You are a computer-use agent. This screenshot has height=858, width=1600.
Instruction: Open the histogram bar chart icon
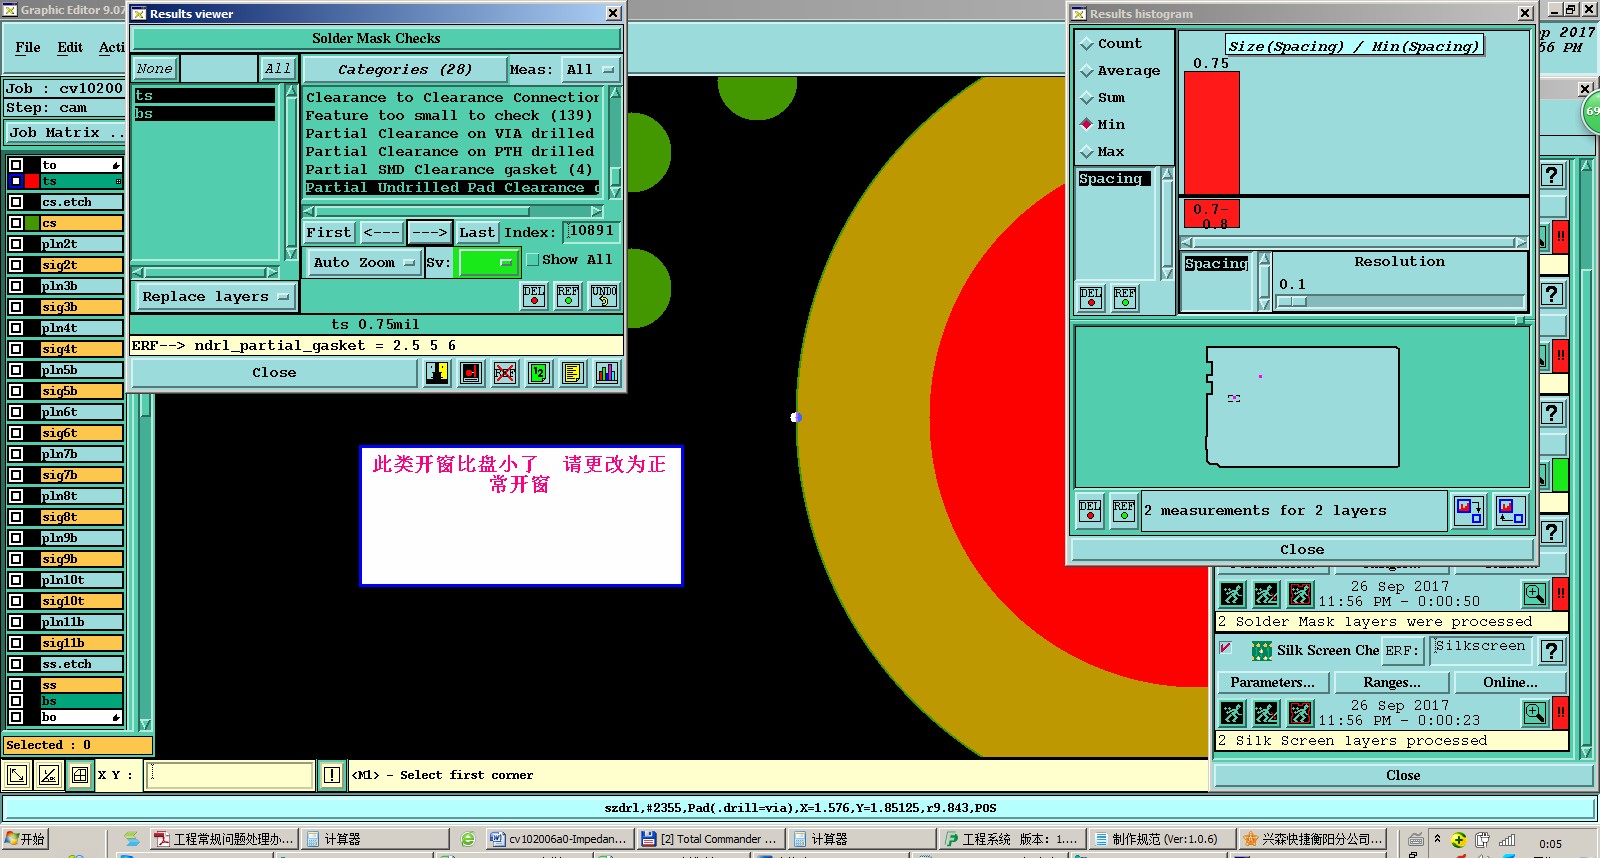pyautogui.click(x=607, y=373)
